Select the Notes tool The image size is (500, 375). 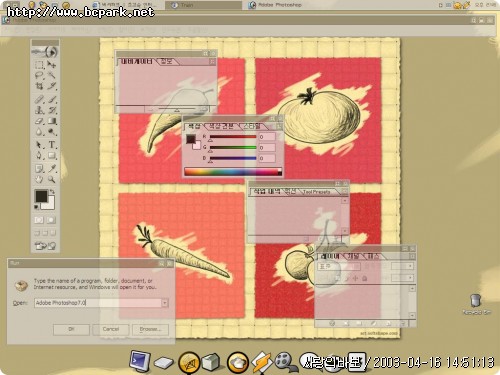[39, 169]
